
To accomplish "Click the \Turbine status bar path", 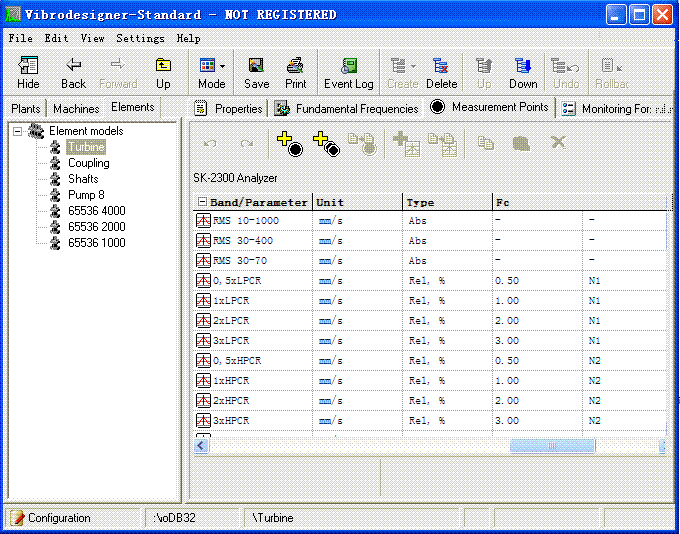I will pyautogui.click(x=273, y=518).
